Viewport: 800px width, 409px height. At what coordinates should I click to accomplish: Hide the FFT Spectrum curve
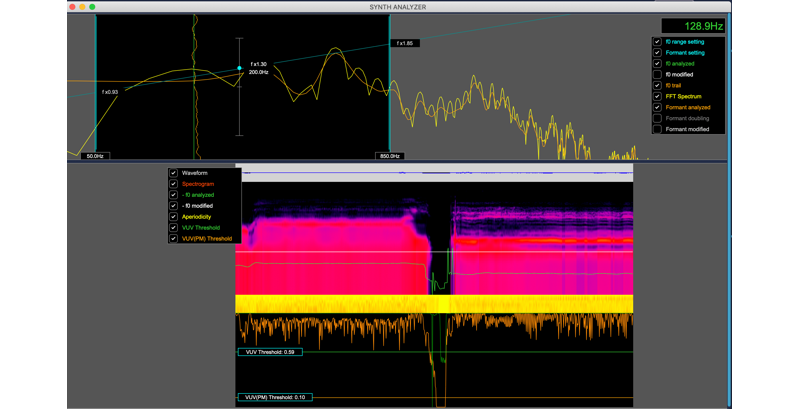point(658,96)
